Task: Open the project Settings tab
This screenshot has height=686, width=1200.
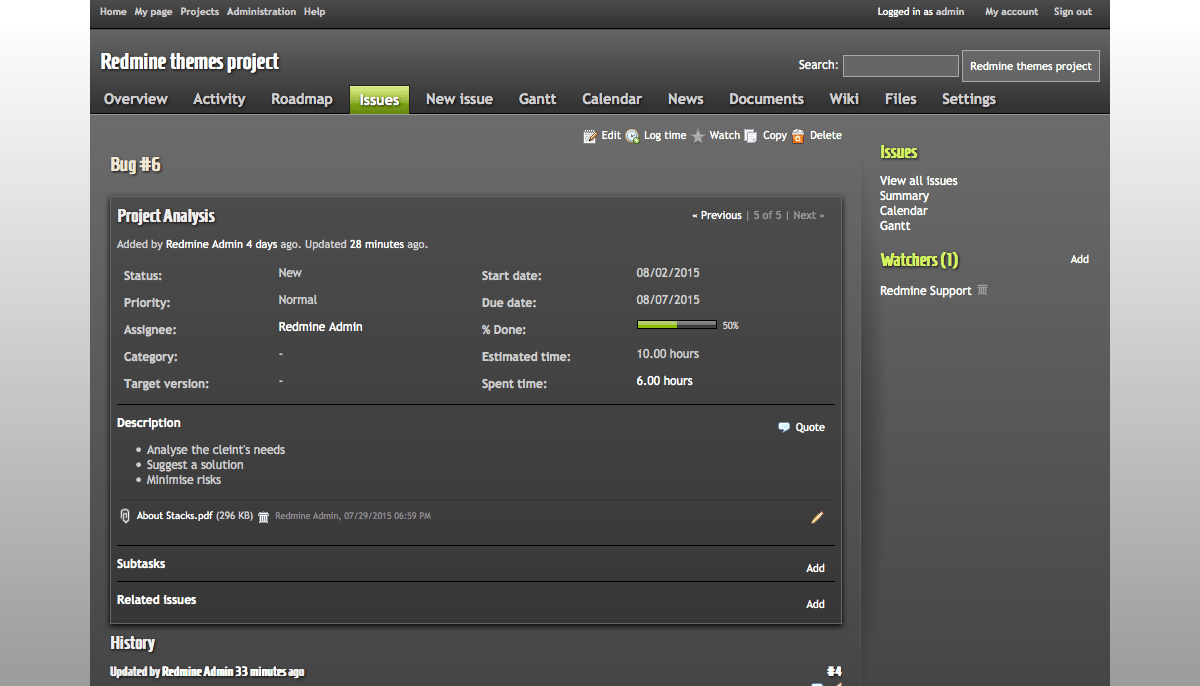Action: pyautogui.click(x=969, y=99)
